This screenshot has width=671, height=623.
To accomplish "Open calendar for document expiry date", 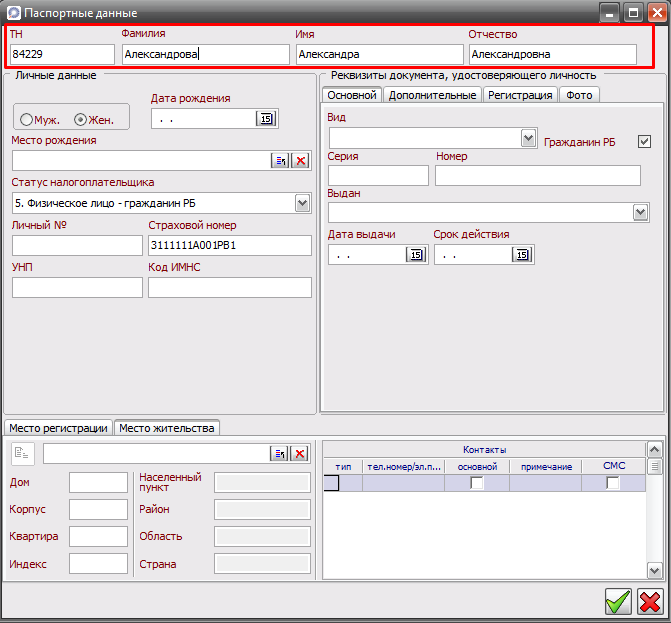I will click(521, 255).
